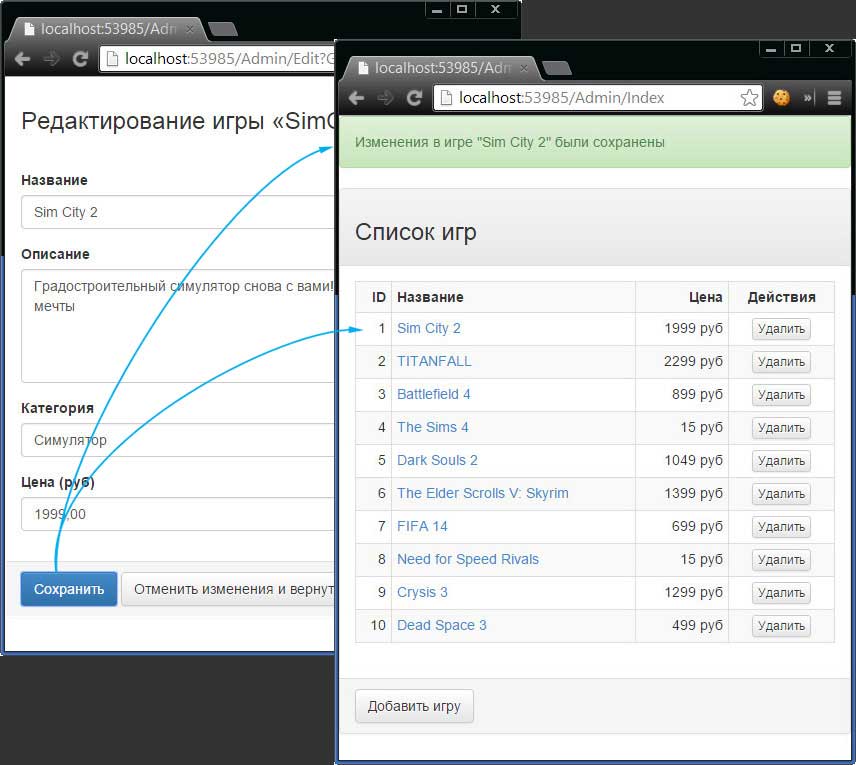Close the tab in the Admin/Edit window

[x=189, y=29]
